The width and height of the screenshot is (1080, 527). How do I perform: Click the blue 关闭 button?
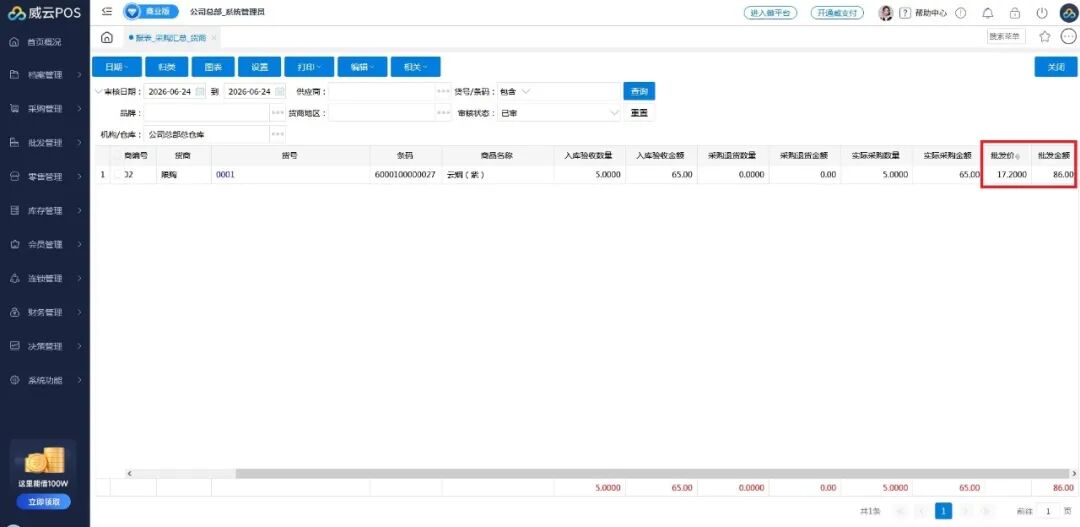1056,67
